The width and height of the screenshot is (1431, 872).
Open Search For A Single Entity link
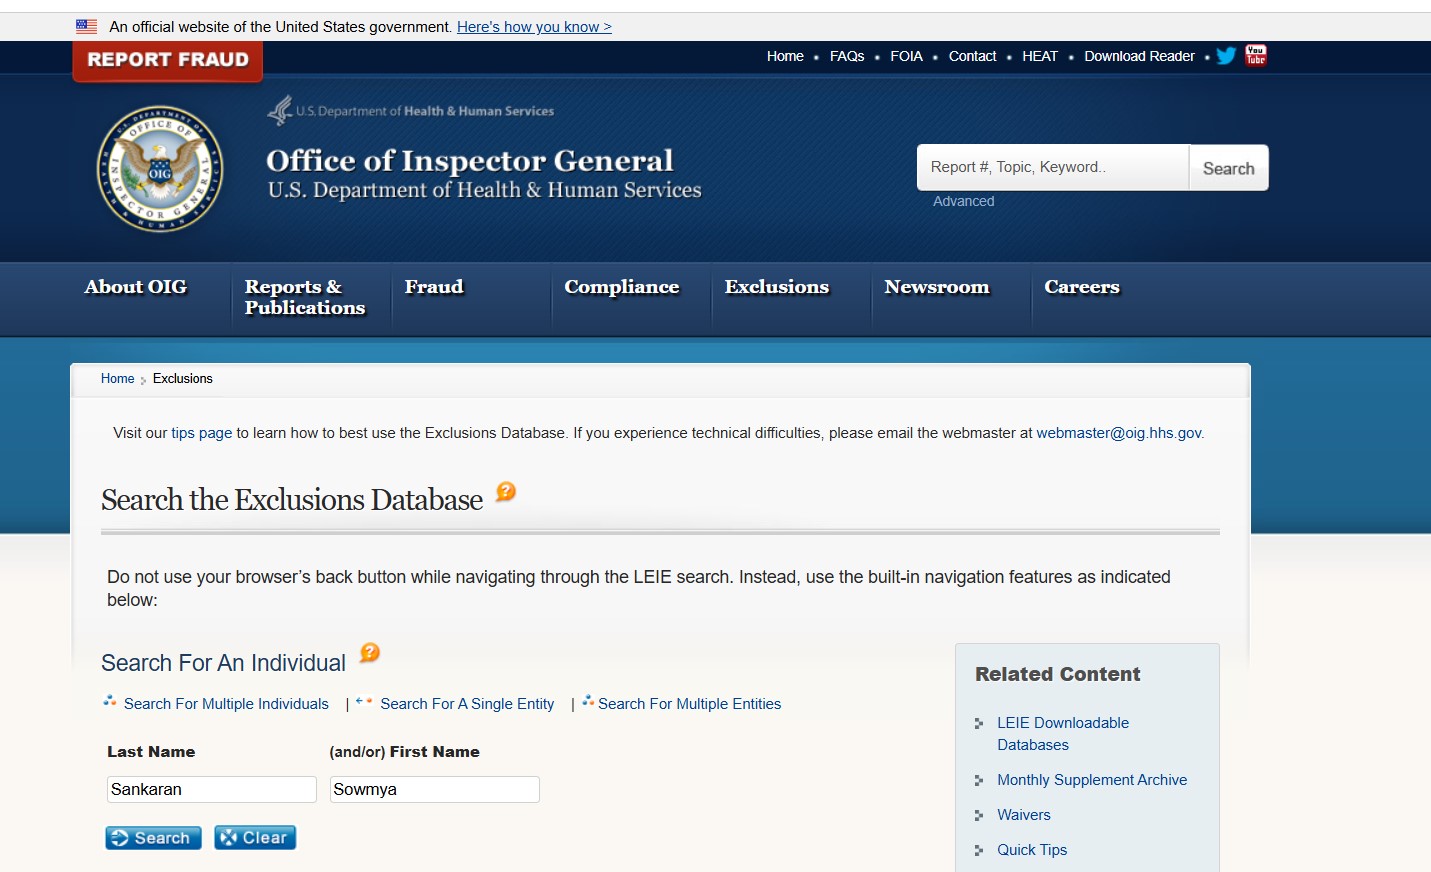(x=467, y=704)
